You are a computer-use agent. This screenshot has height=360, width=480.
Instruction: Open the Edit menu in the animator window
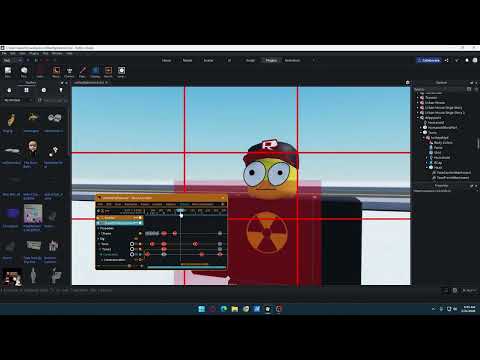click(109, 204)
